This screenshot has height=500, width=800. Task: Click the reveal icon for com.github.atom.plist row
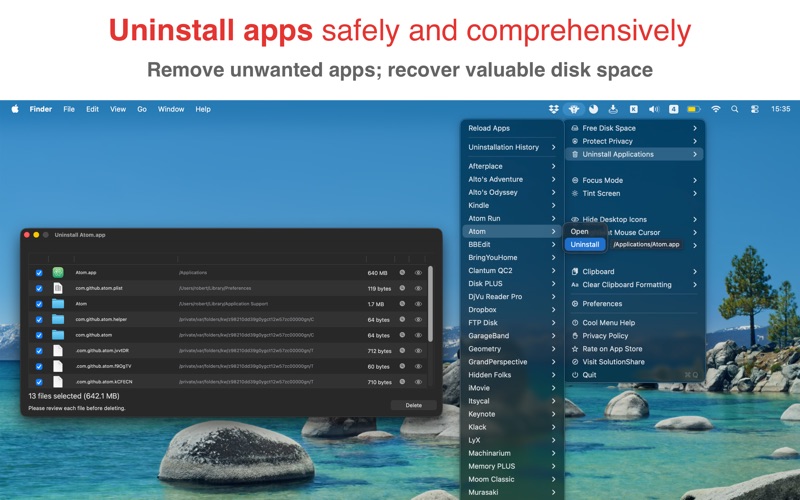coord(402,288)
